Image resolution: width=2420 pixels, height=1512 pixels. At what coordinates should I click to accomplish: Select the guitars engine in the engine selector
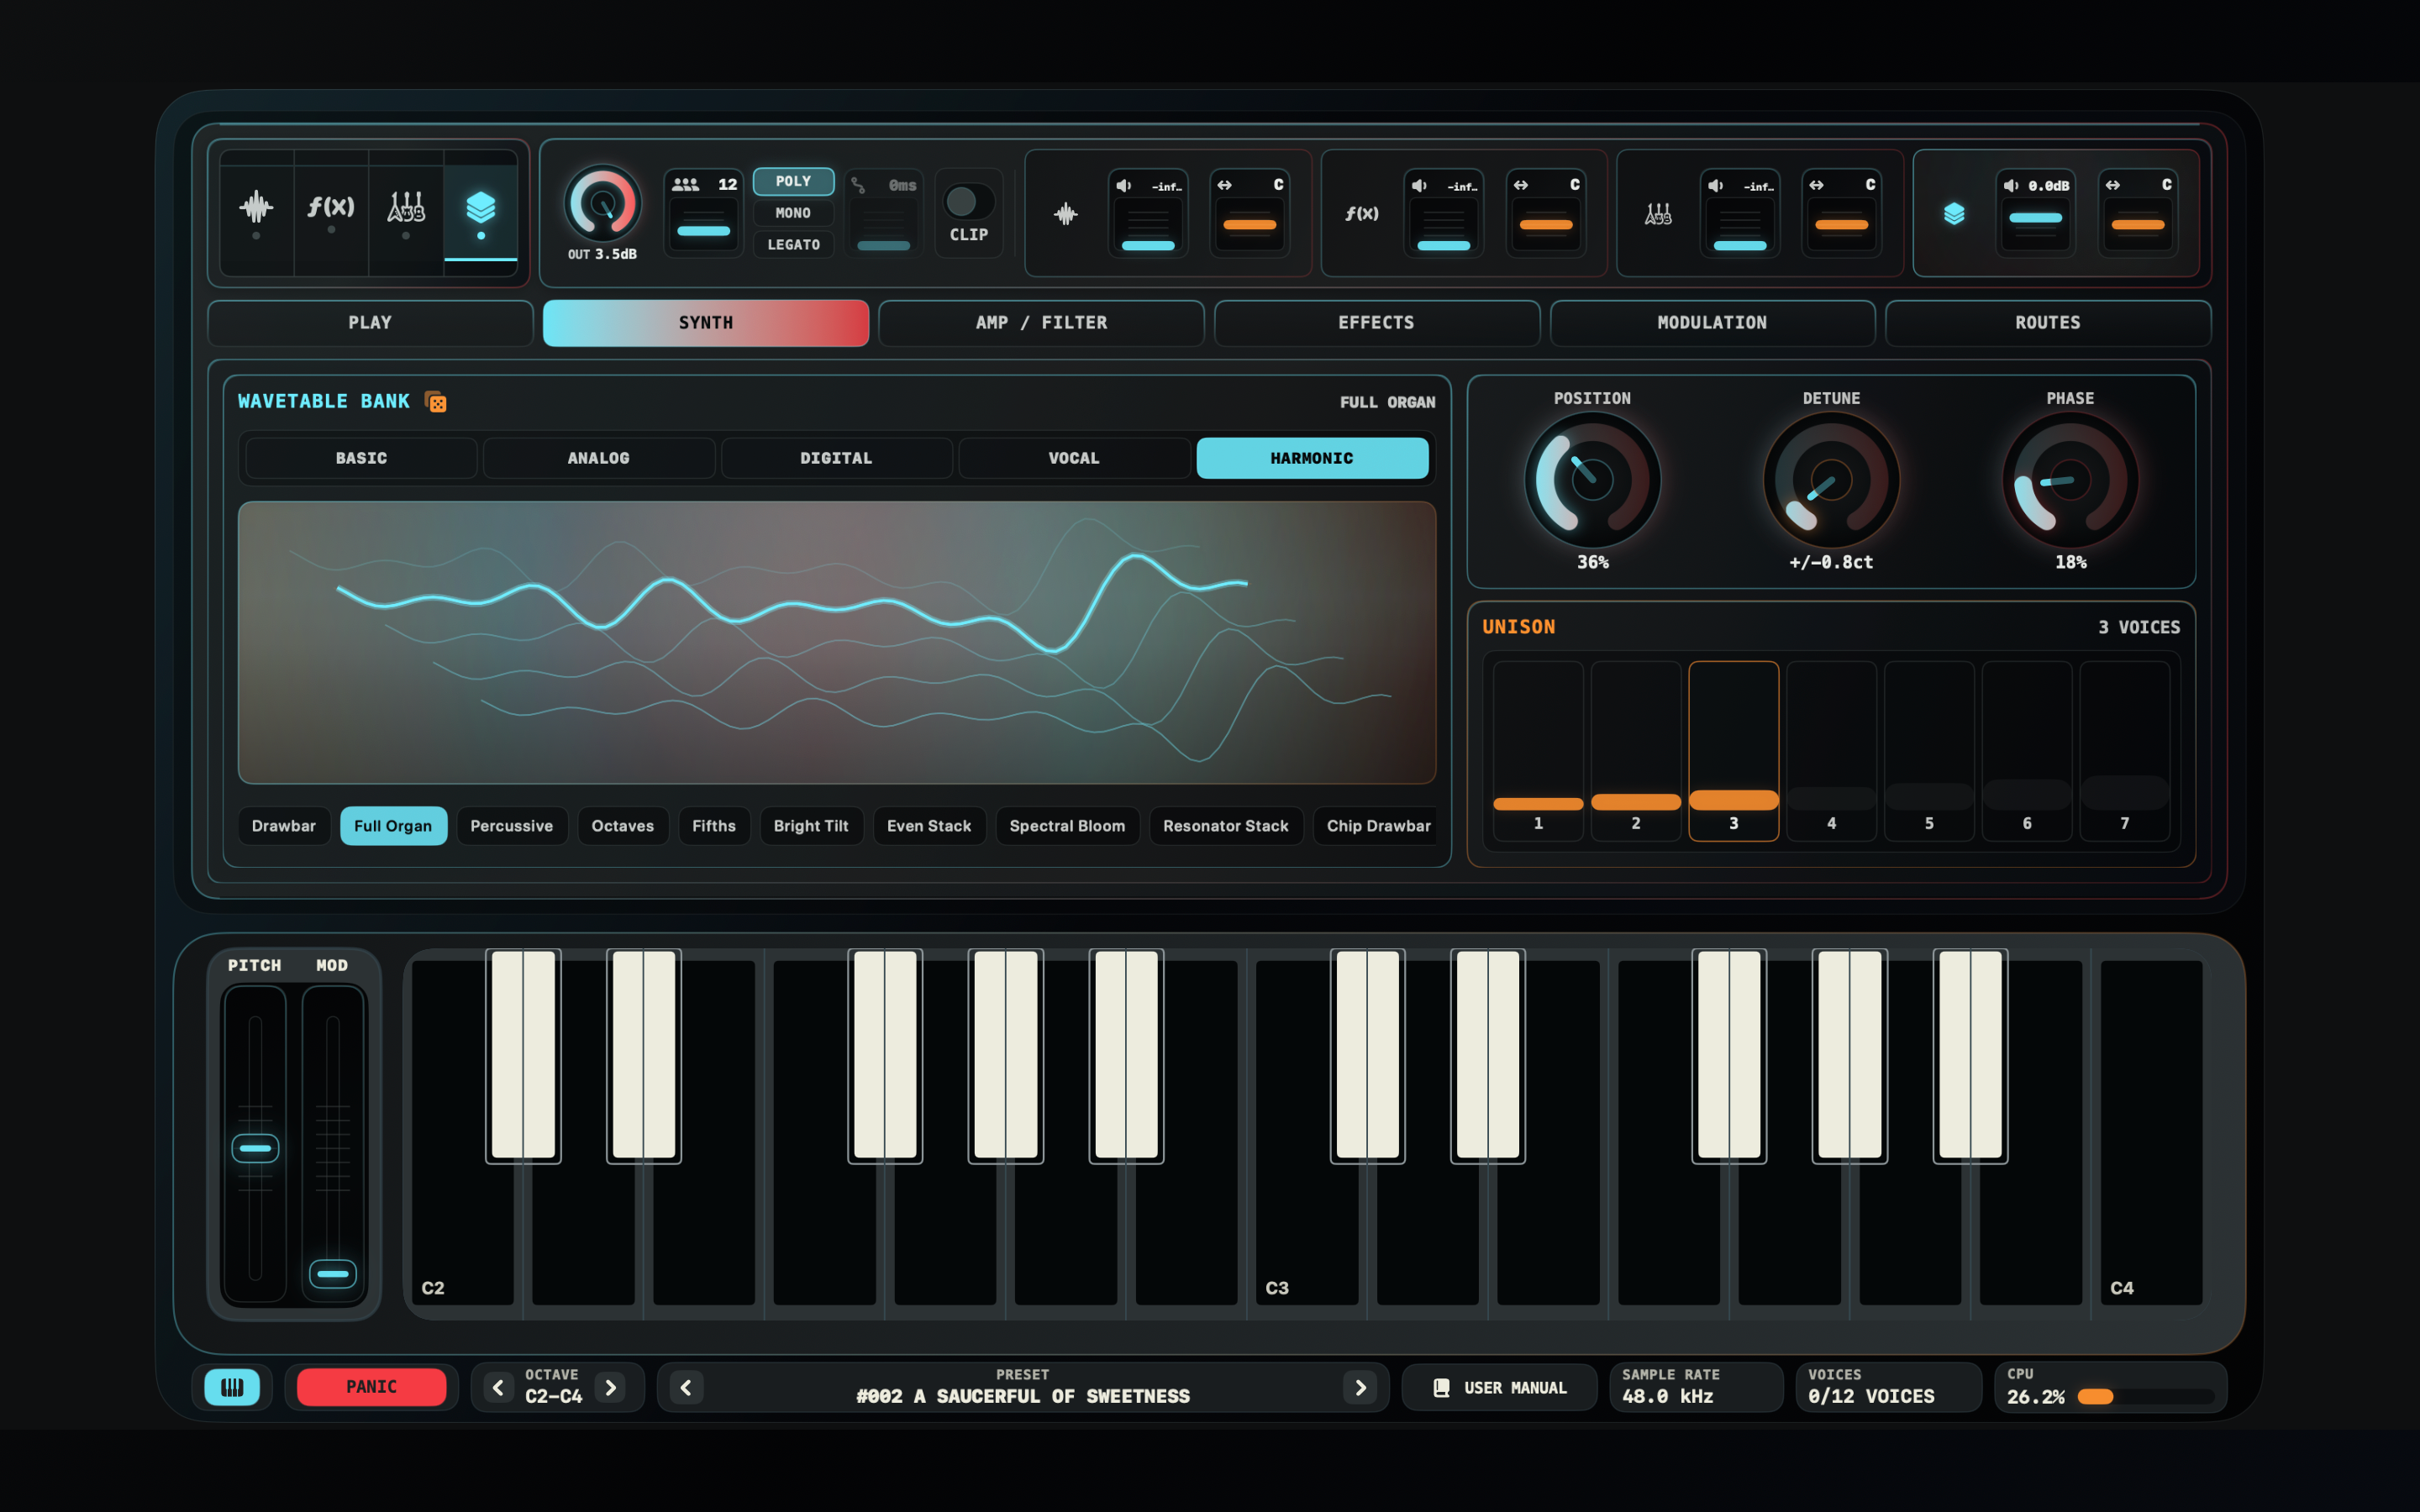tap(406, 208)
